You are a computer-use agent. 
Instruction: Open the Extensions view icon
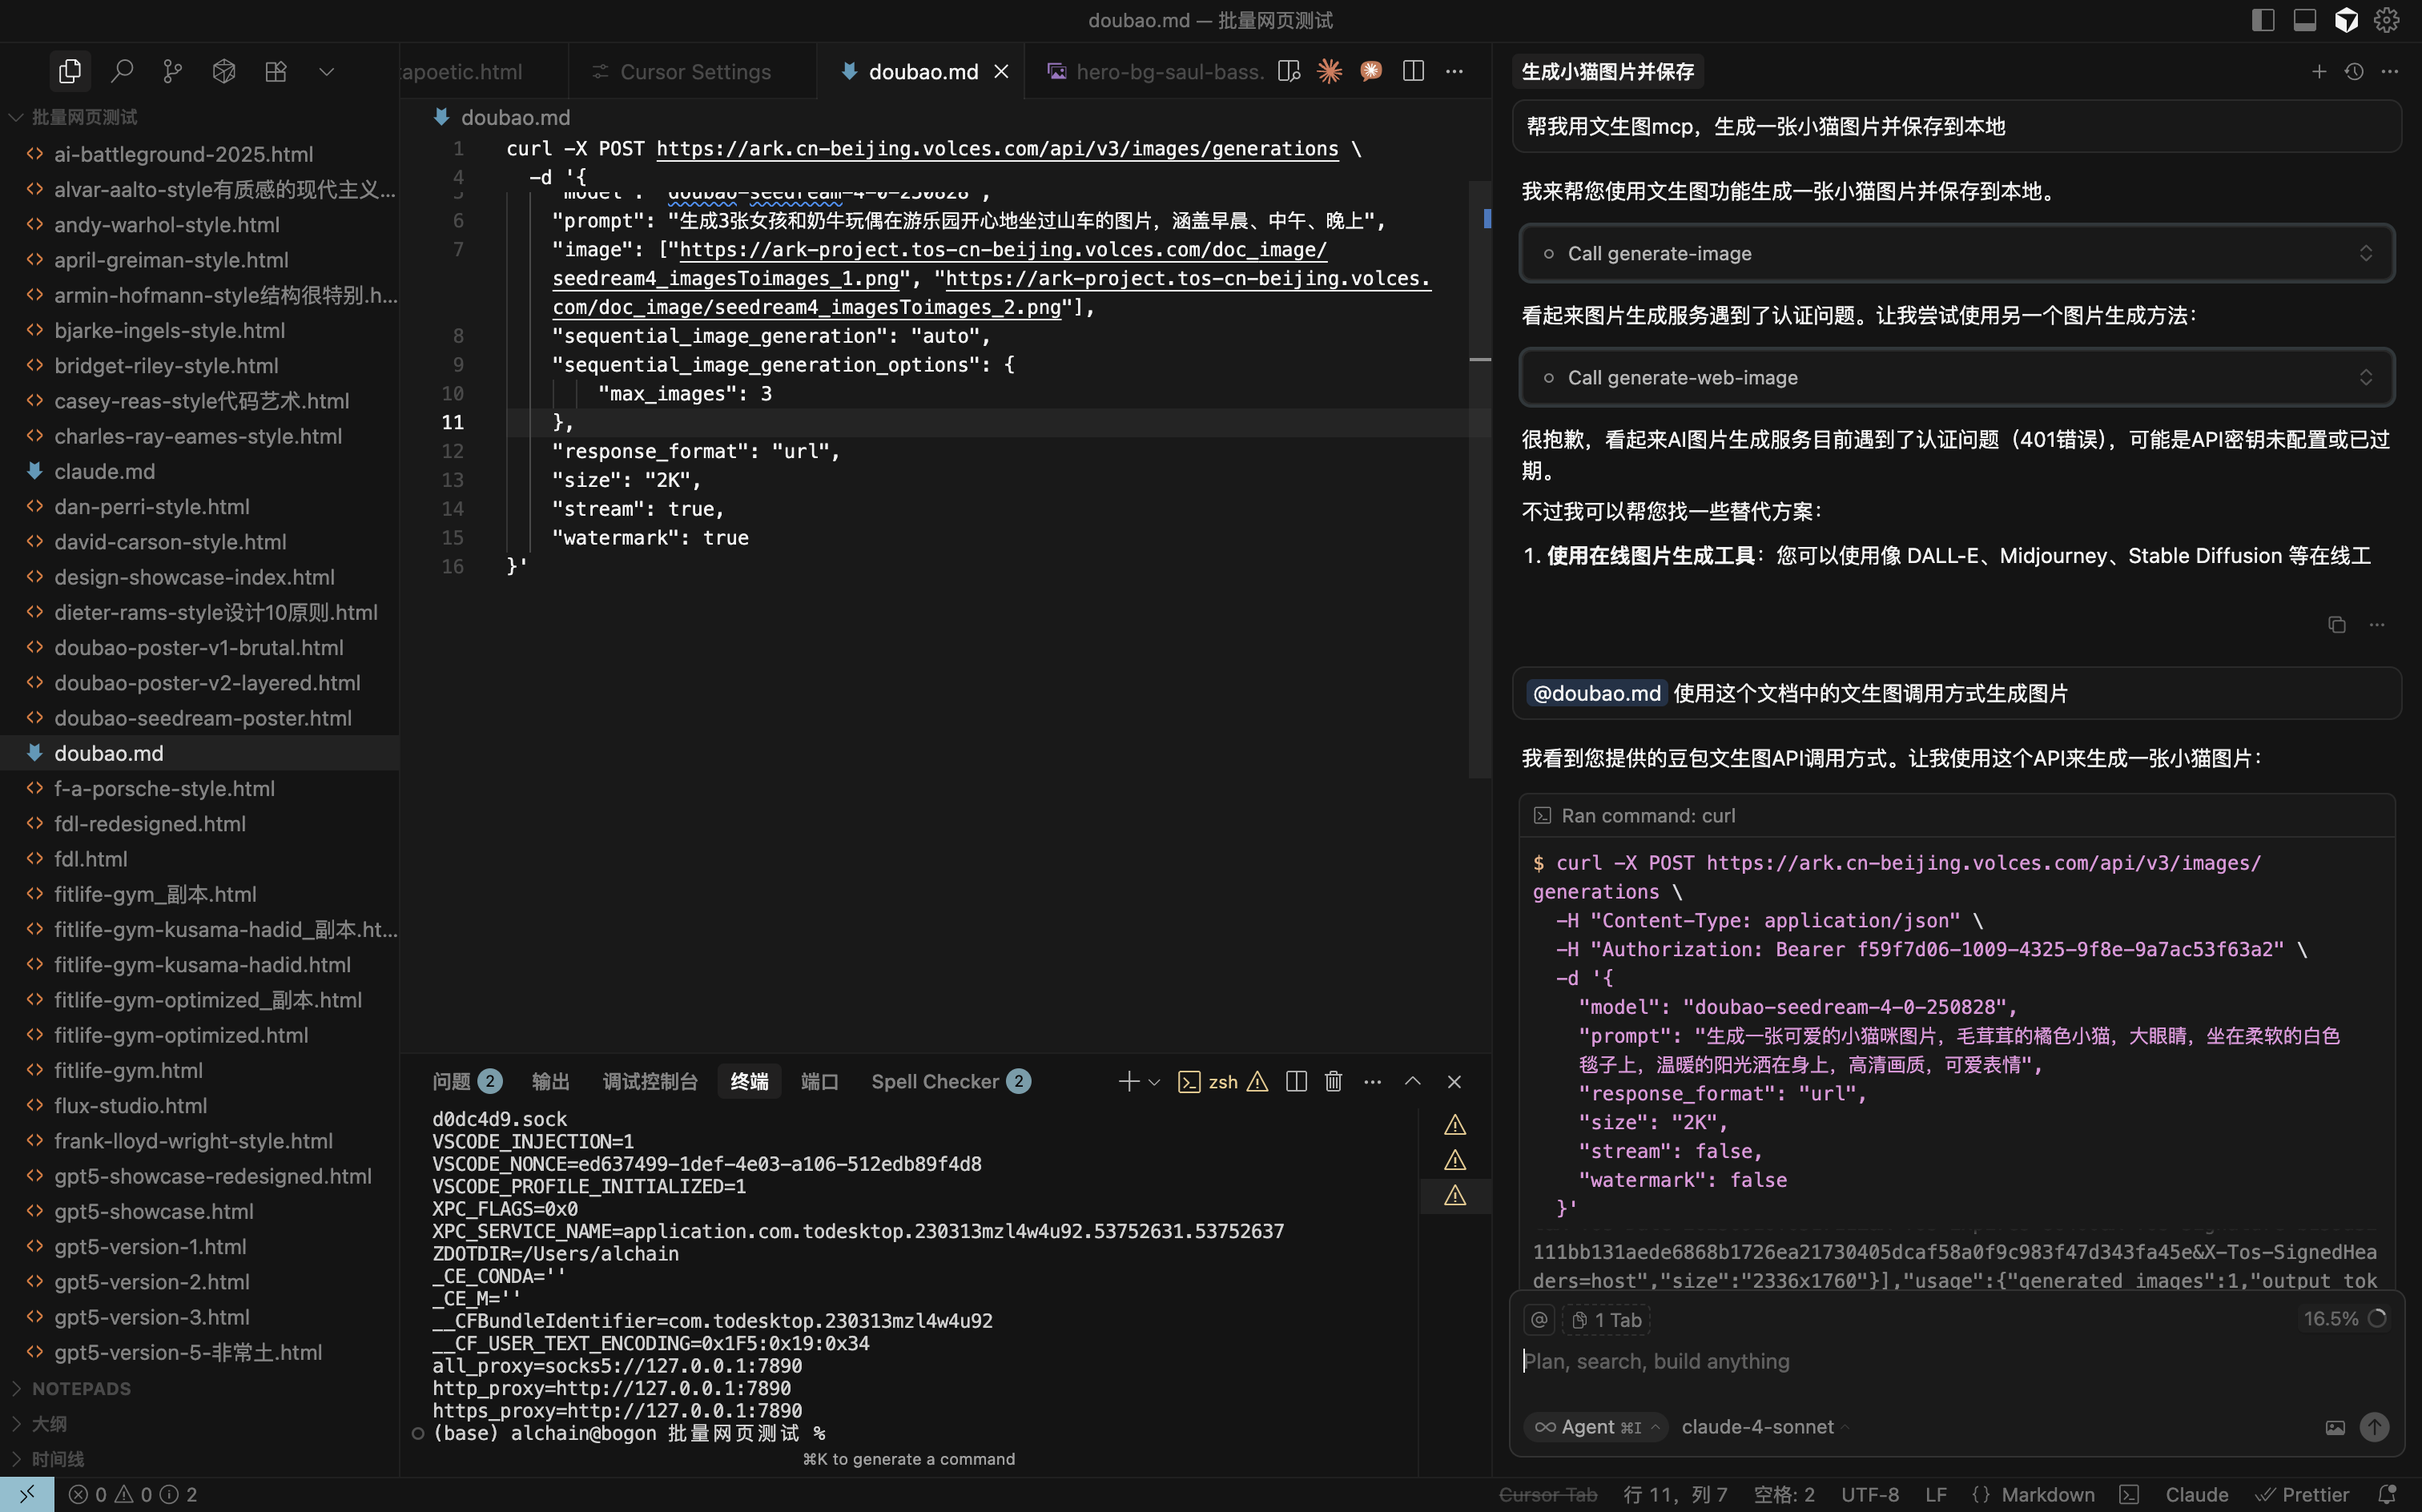[275, 71]
